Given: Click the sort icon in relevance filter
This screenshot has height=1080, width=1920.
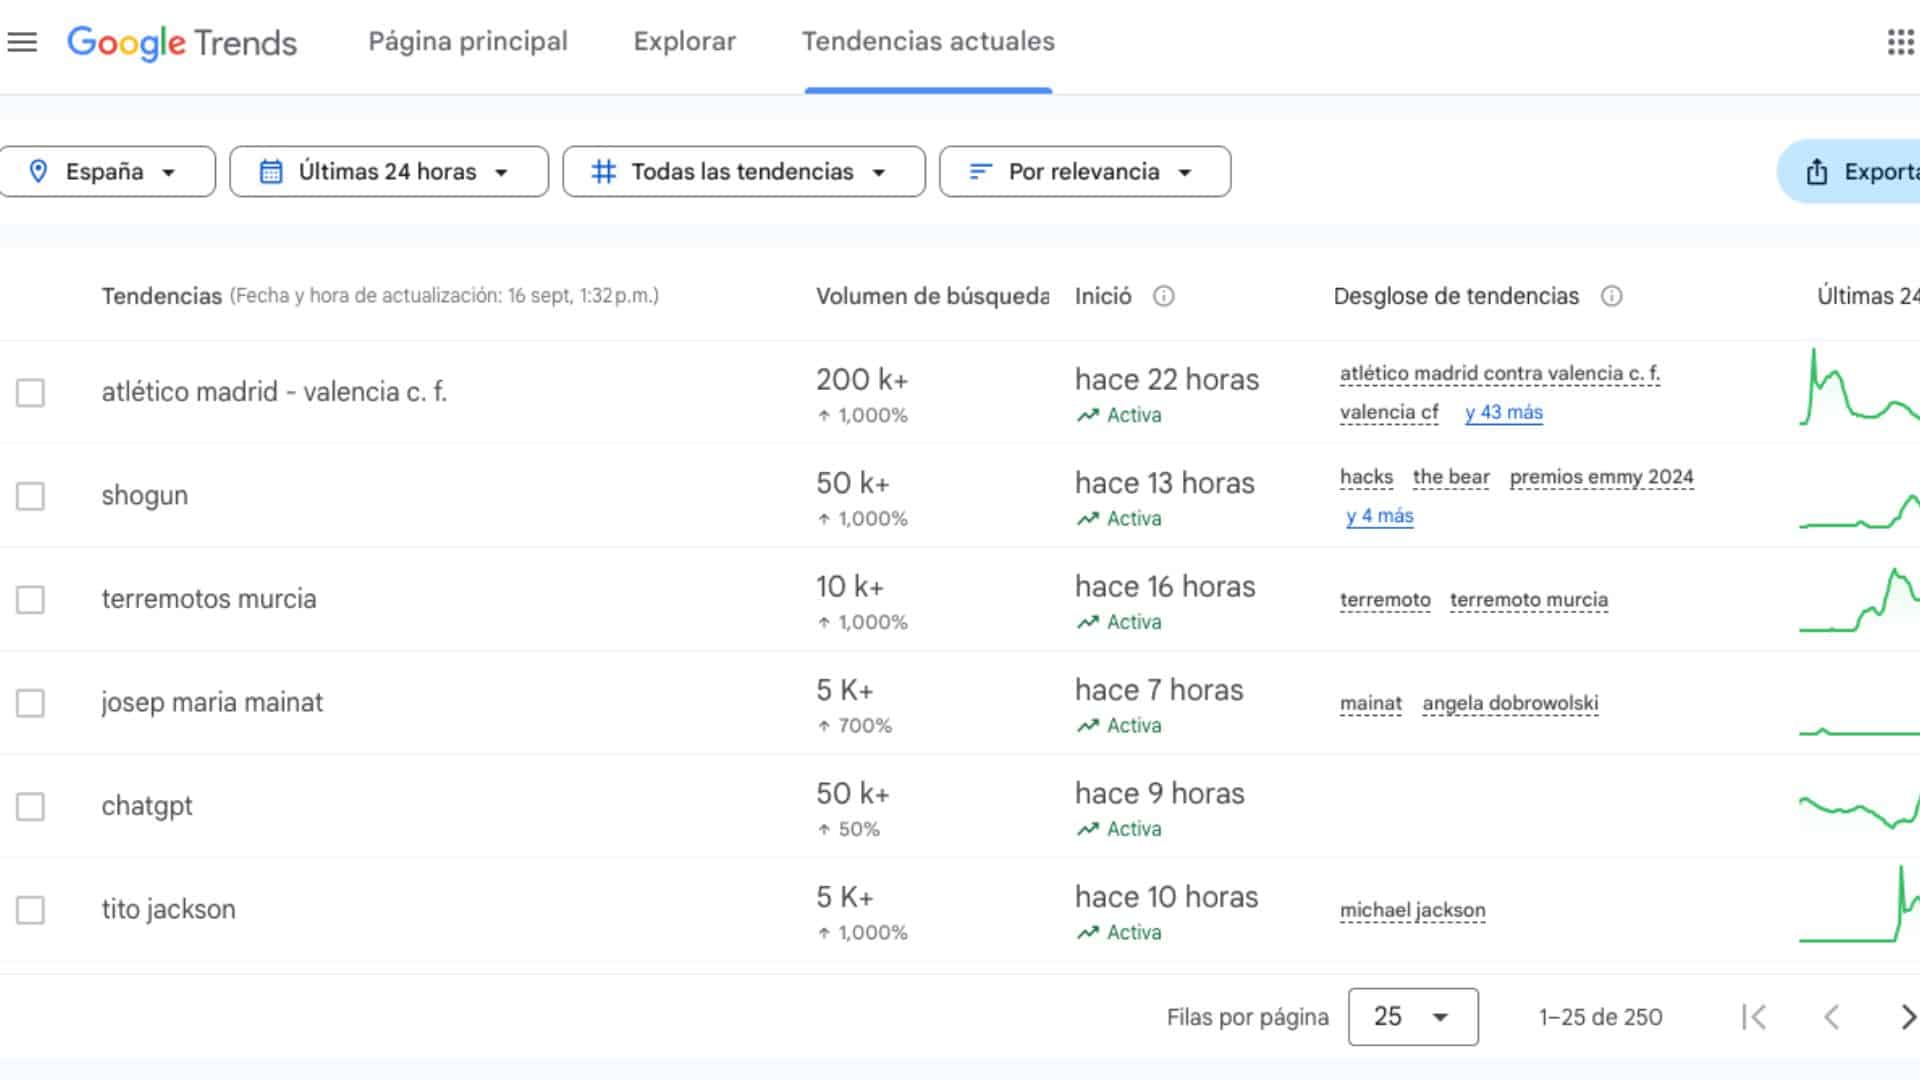Looking at the screenshot, I should (x=980, y=172).
